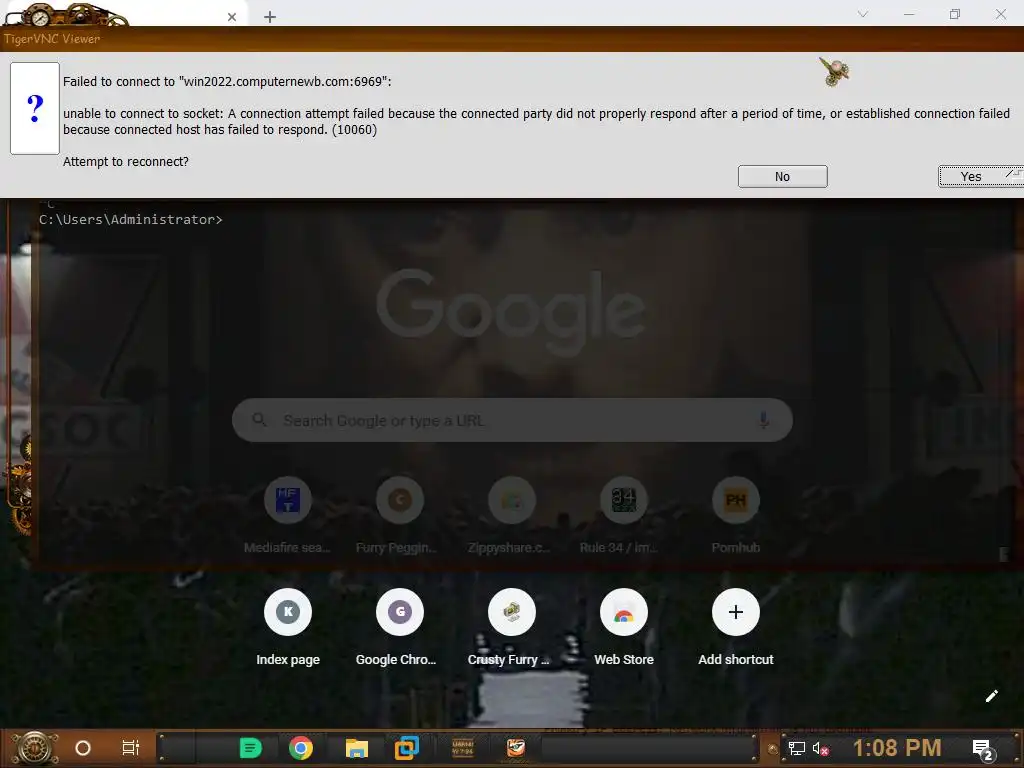Open Google Chrome from taskbar
Image resolution: width=1024 pixels, height=768 pixels.
click(300, 748)
